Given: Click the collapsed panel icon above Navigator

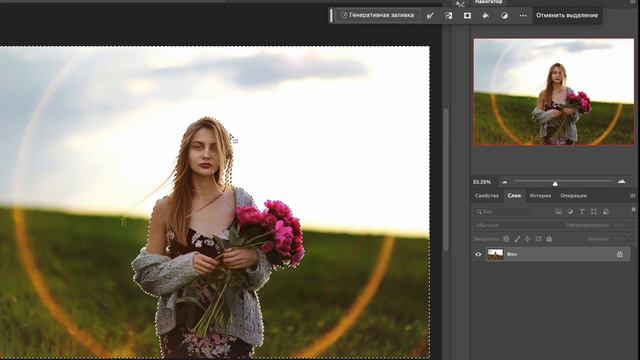Looking at the screenshot, I should (x=460, y=4).
